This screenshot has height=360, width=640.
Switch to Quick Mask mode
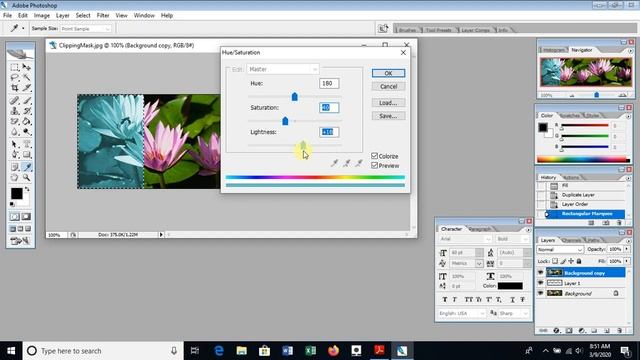point(26,217)
